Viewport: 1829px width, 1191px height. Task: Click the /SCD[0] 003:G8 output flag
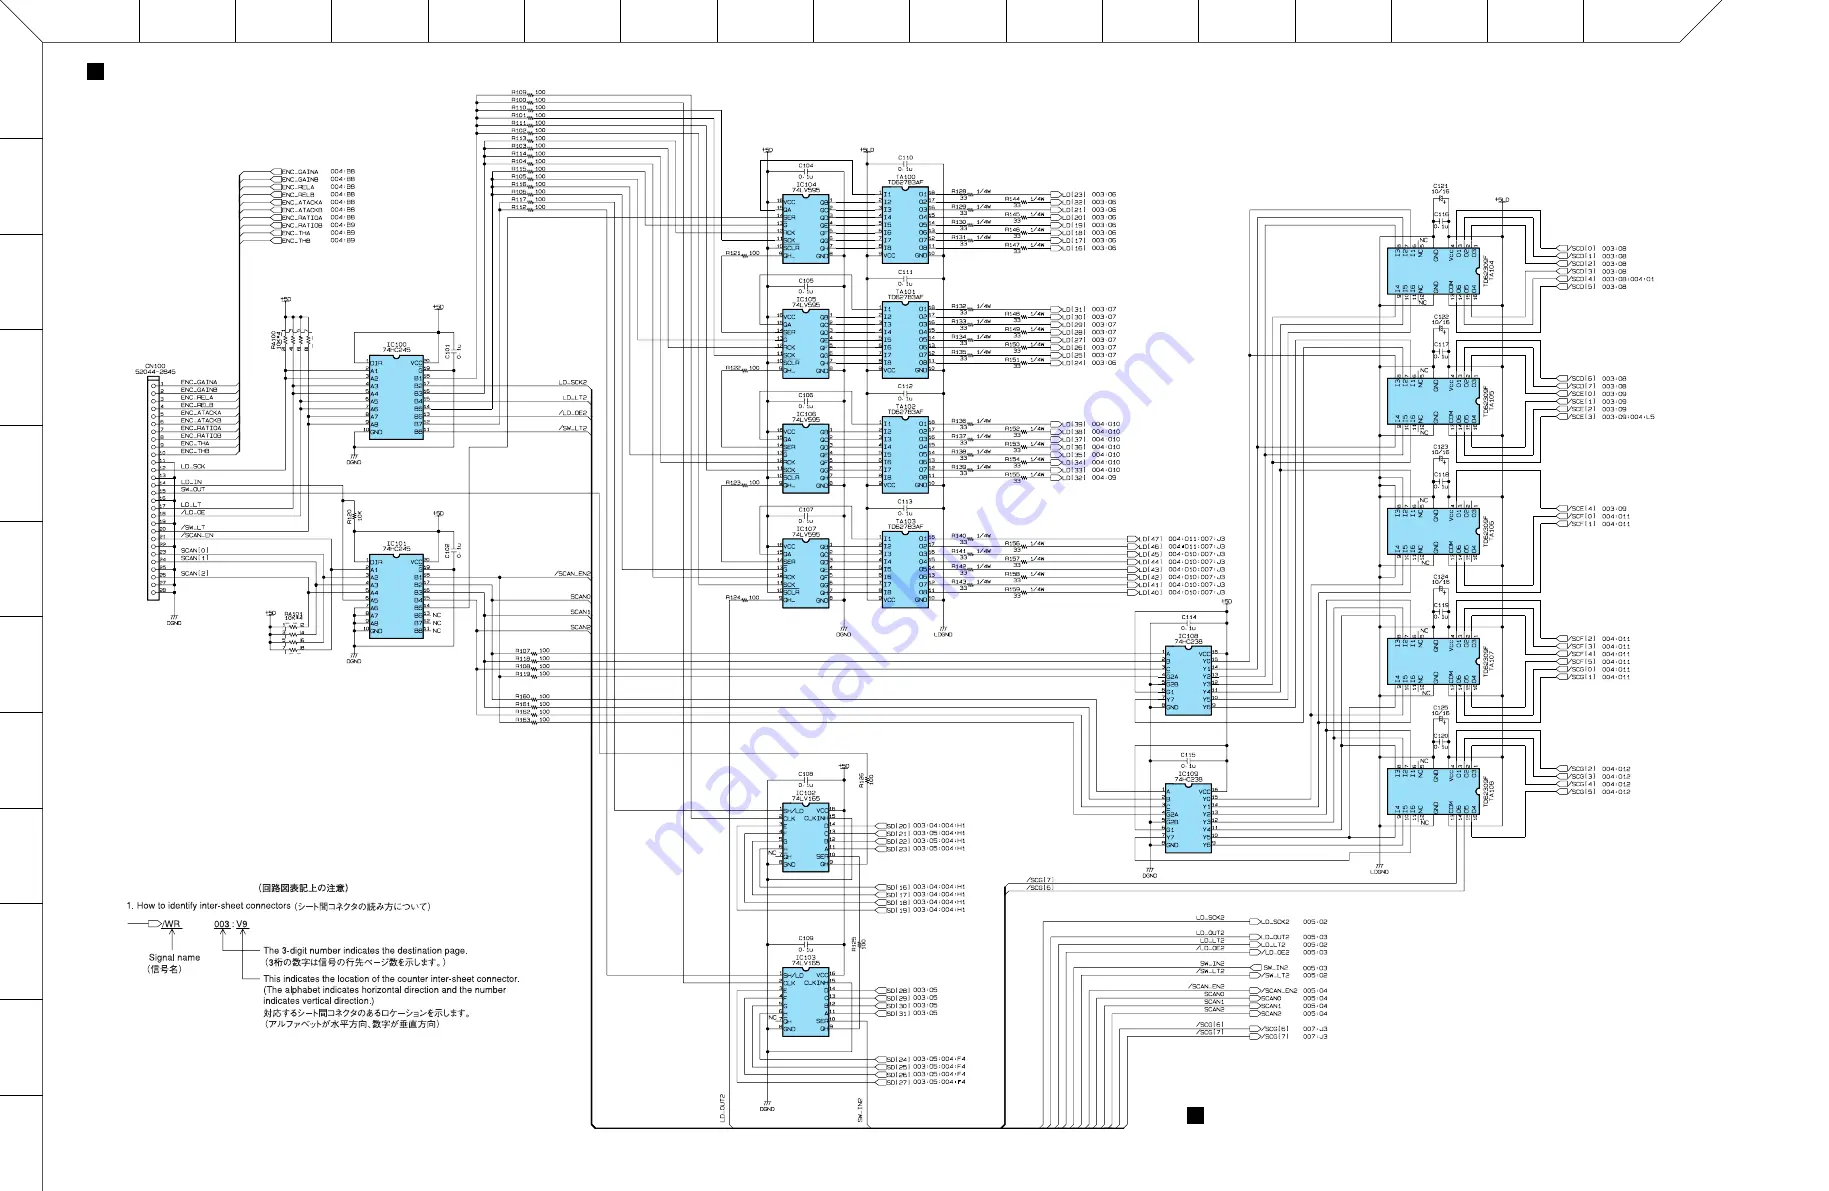[x=1592, y=249]
